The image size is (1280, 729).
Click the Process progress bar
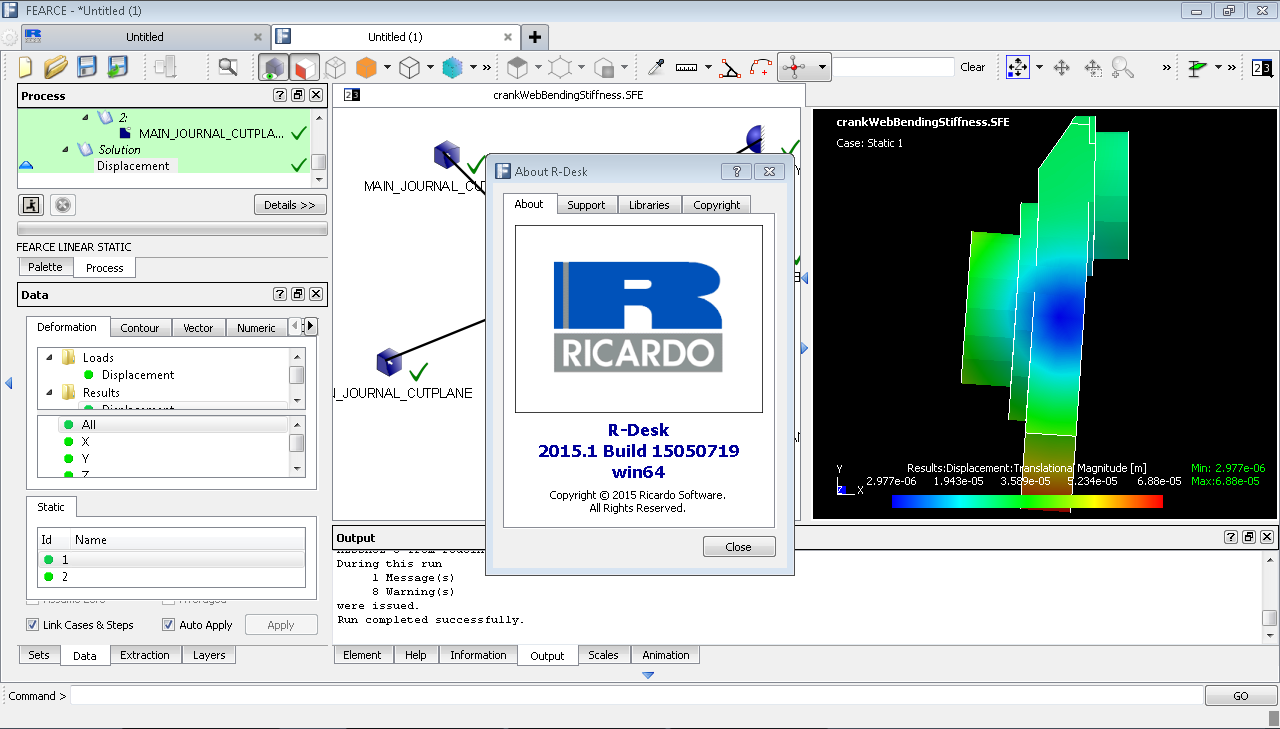tap(172, 229)
